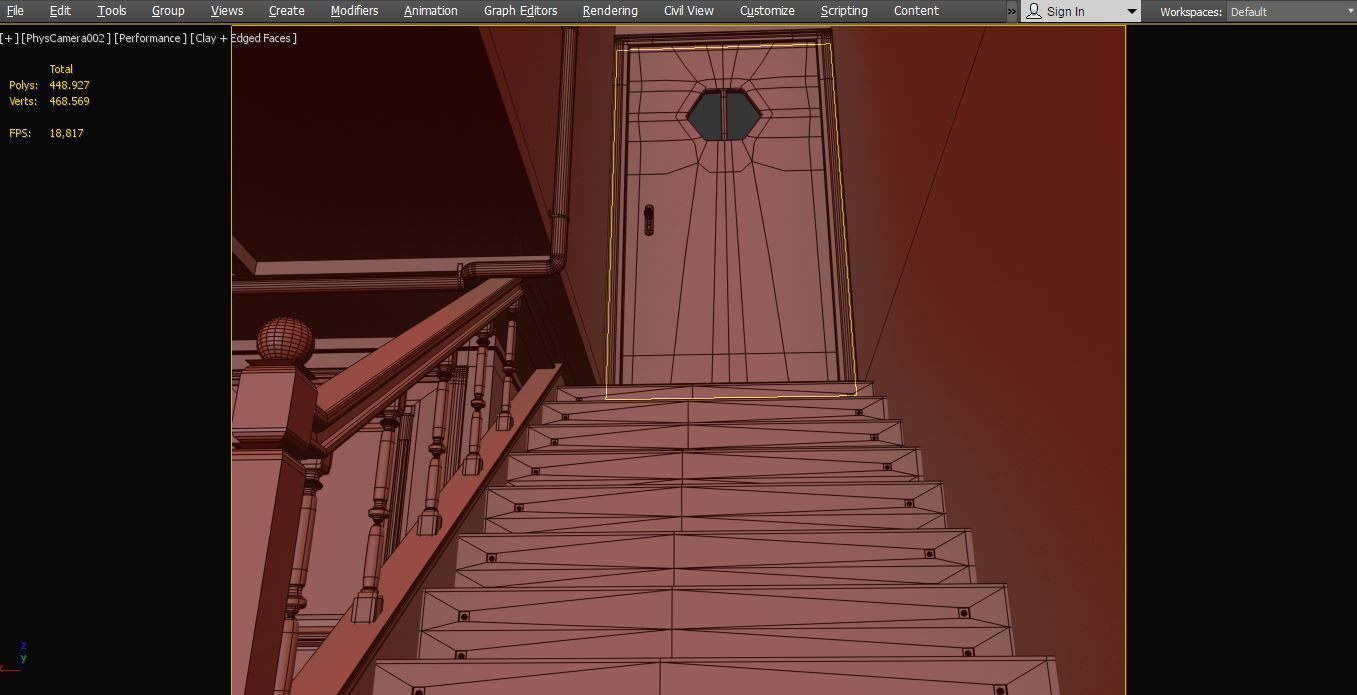
Task: Click the axis gizmo in corner
Action: pyautogui.click(x=14, y=658)
